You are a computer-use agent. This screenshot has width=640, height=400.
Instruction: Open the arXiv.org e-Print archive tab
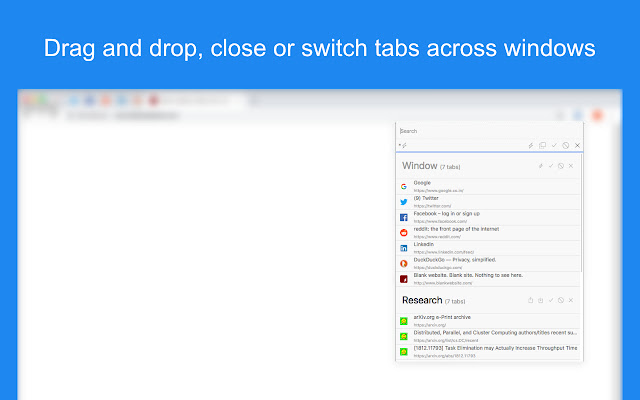click(x=488, y=321)
